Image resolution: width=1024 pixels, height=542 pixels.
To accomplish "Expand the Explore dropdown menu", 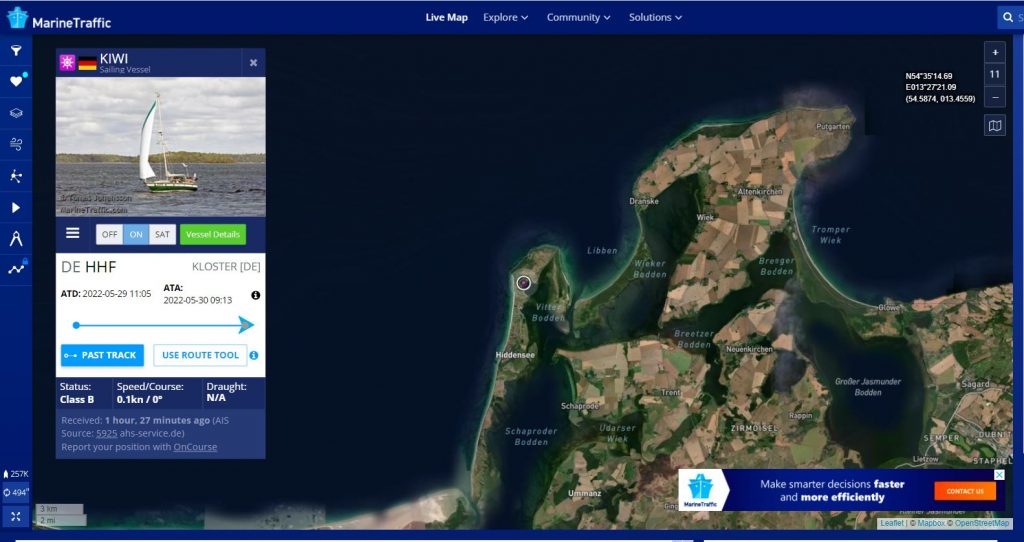I will [506, 17].
